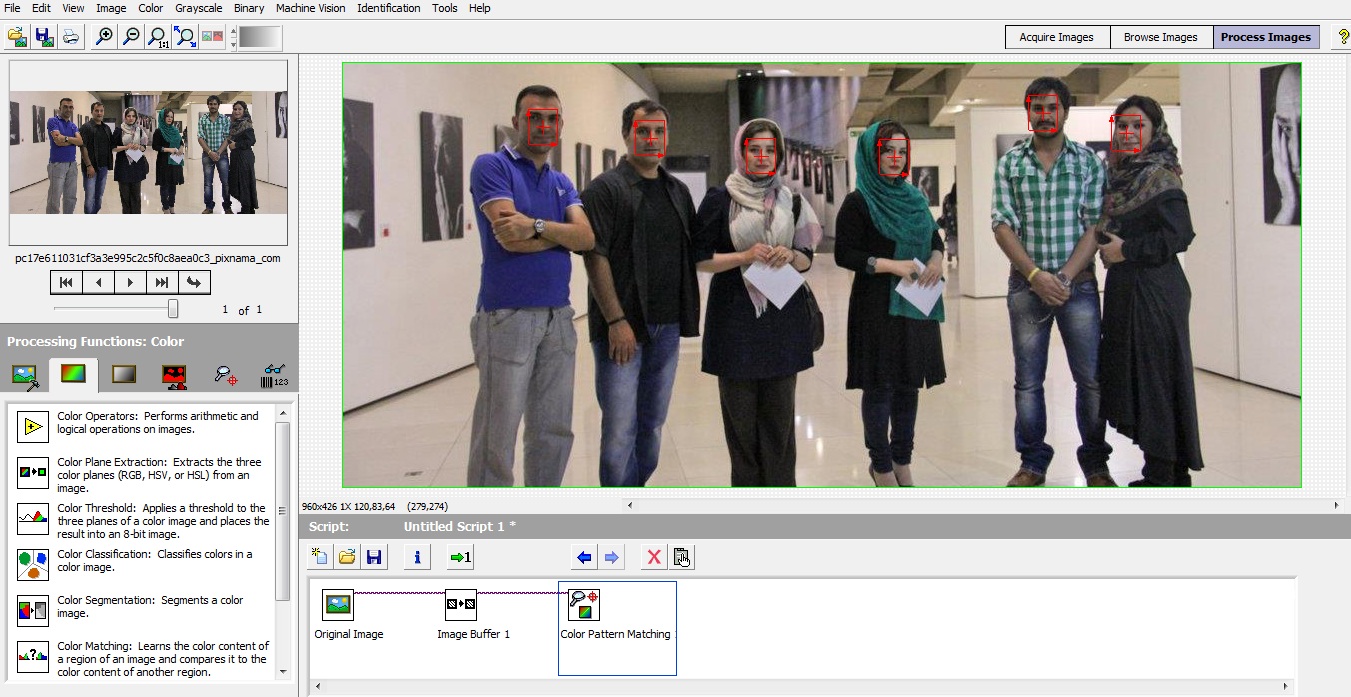
Task: Open the View menu
Action: click(73, 8)
